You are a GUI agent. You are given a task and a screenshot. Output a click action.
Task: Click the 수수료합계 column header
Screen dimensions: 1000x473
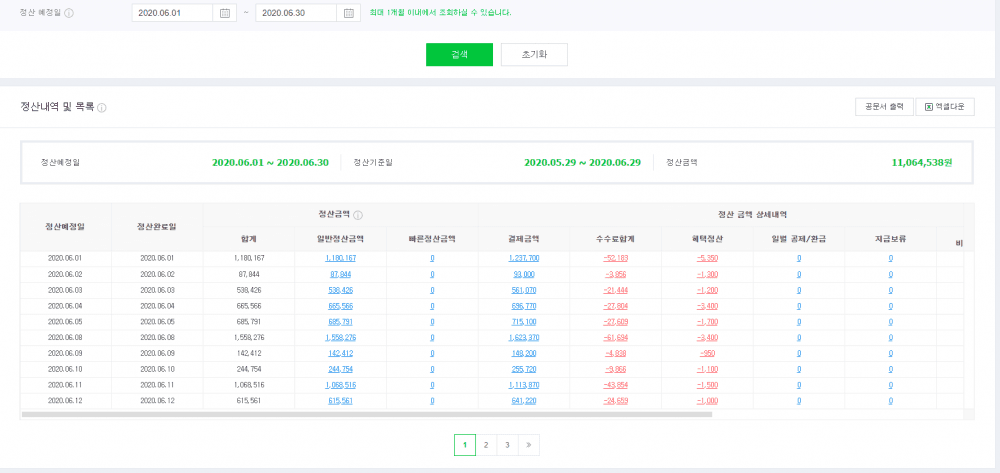click(615, 240)
